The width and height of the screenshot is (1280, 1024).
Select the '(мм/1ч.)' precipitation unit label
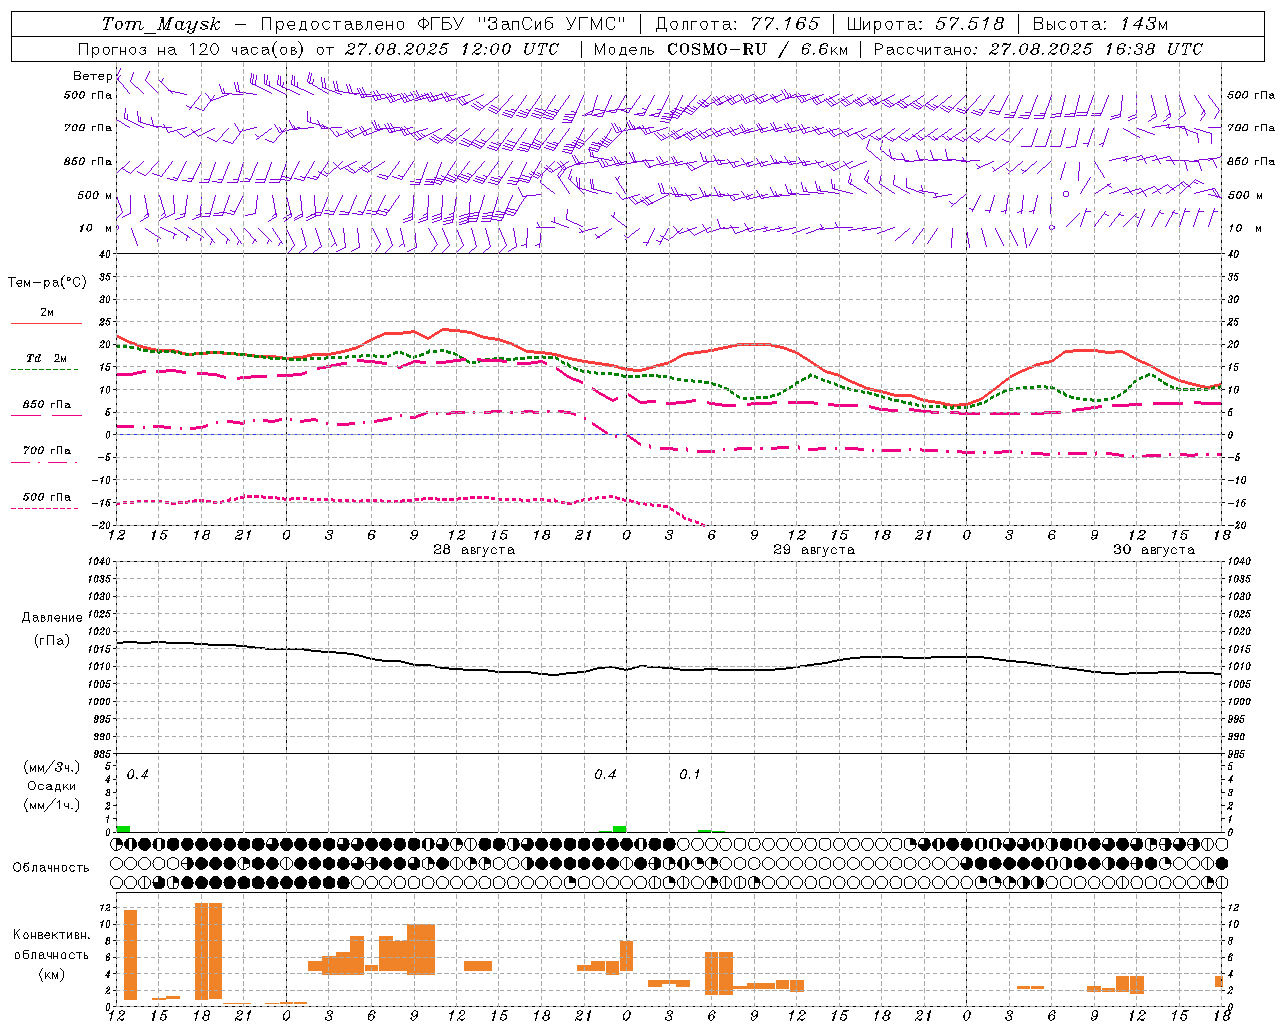[51, 805]
